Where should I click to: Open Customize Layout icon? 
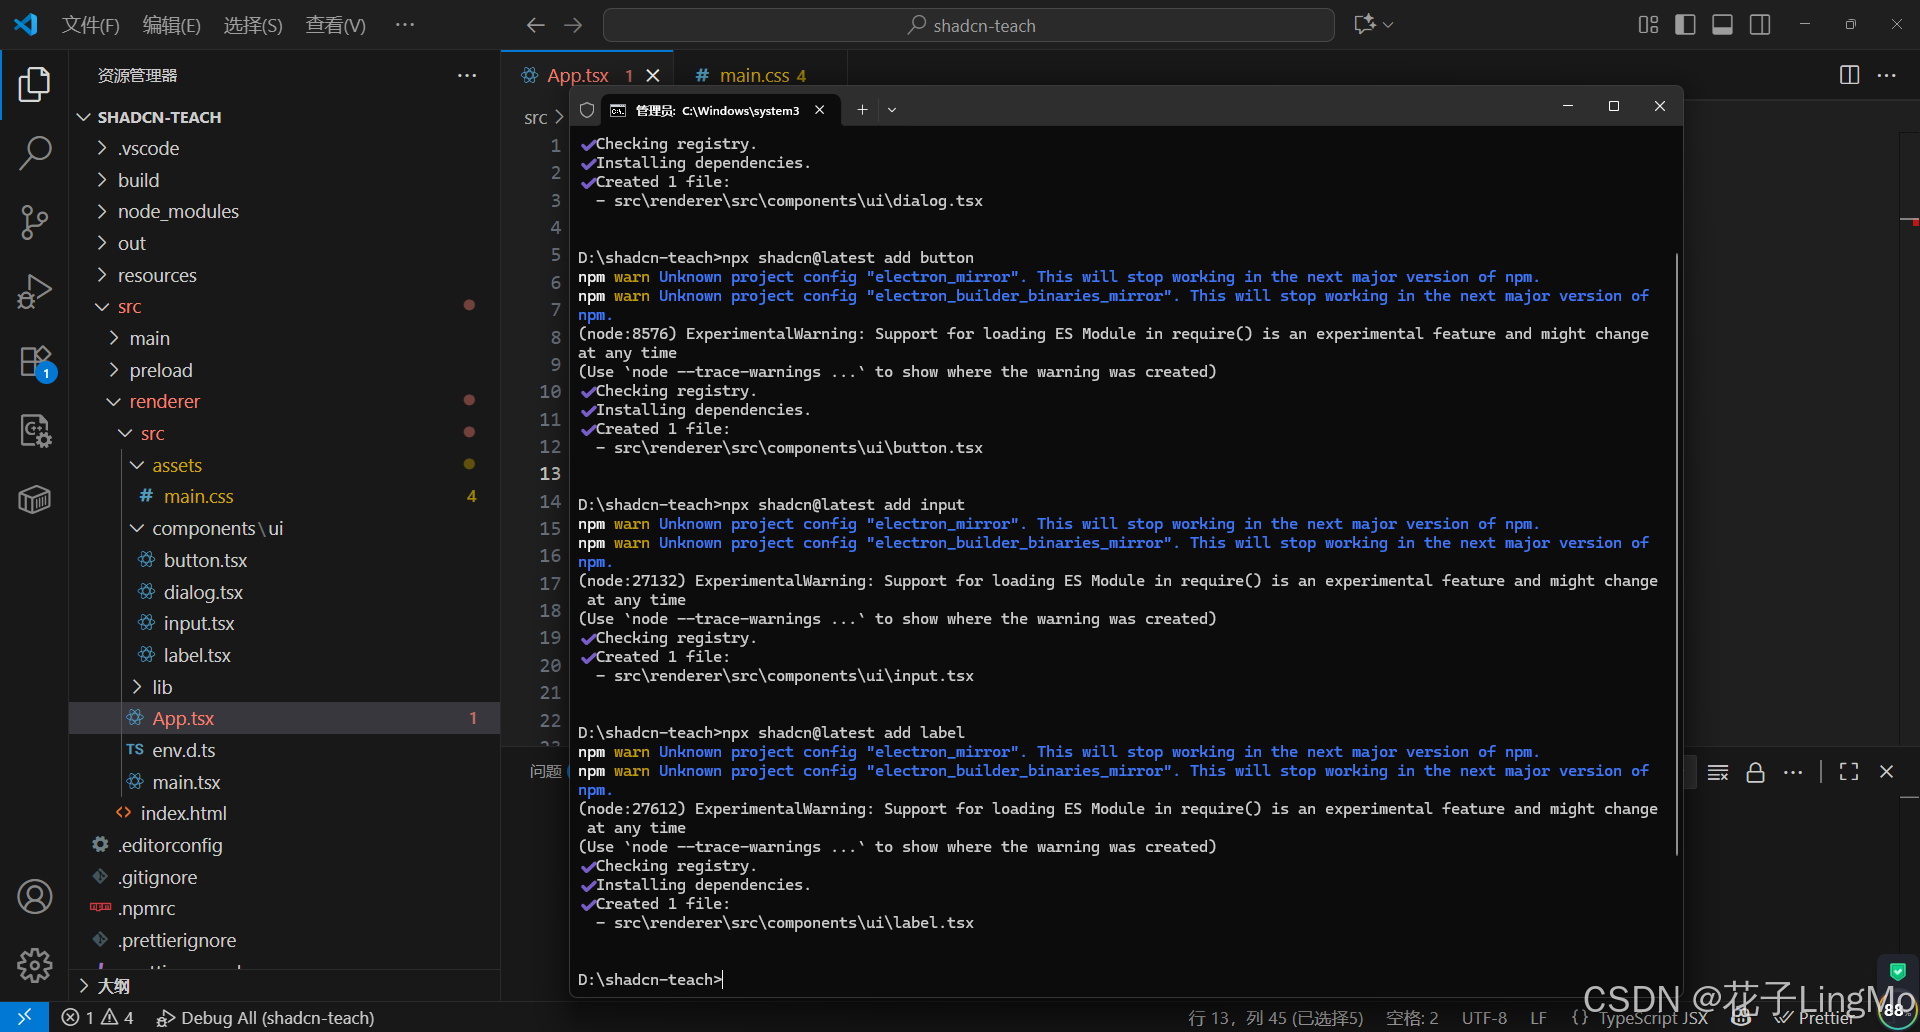pyautogui.click(x=1648, y=25)
